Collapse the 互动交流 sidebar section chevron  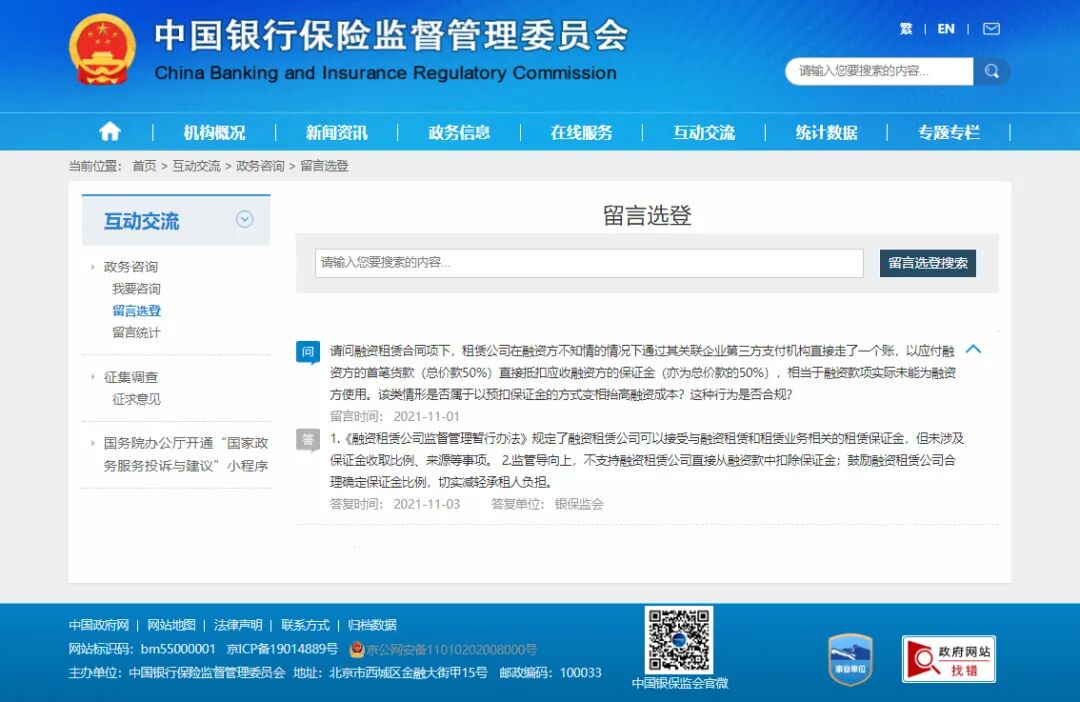245,219
